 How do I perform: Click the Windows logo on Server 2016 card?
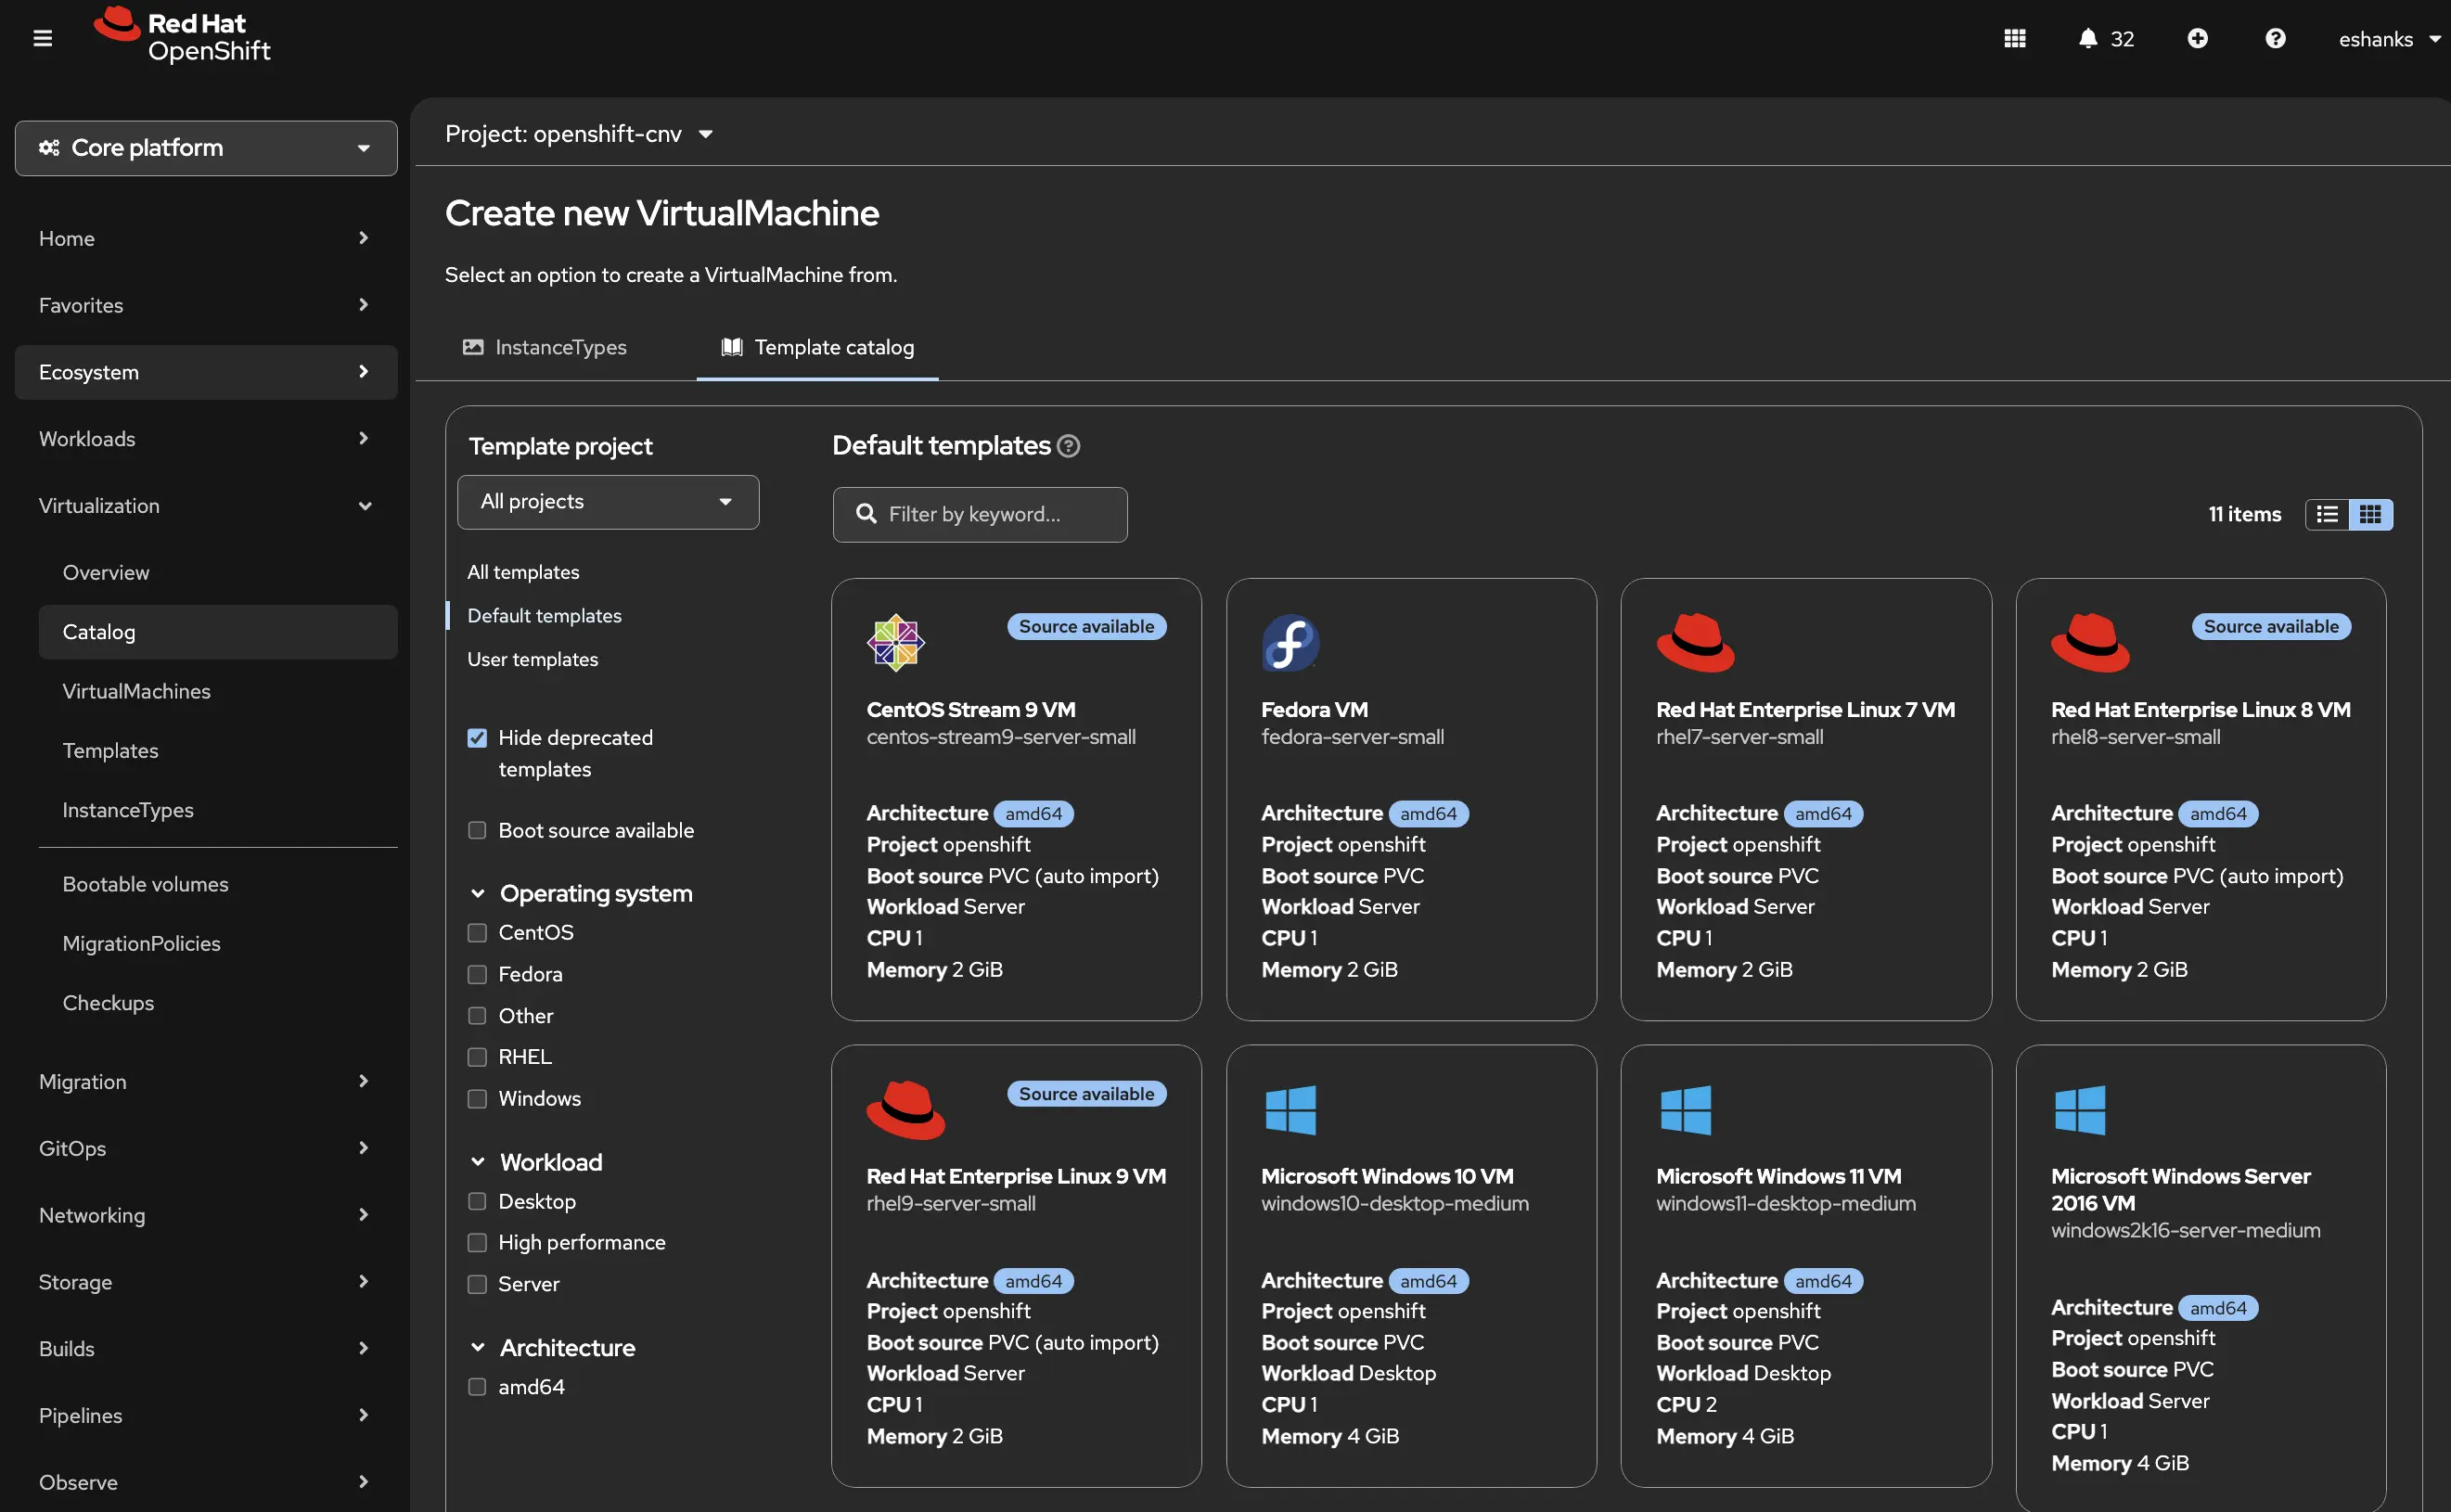(2080, 1110)
